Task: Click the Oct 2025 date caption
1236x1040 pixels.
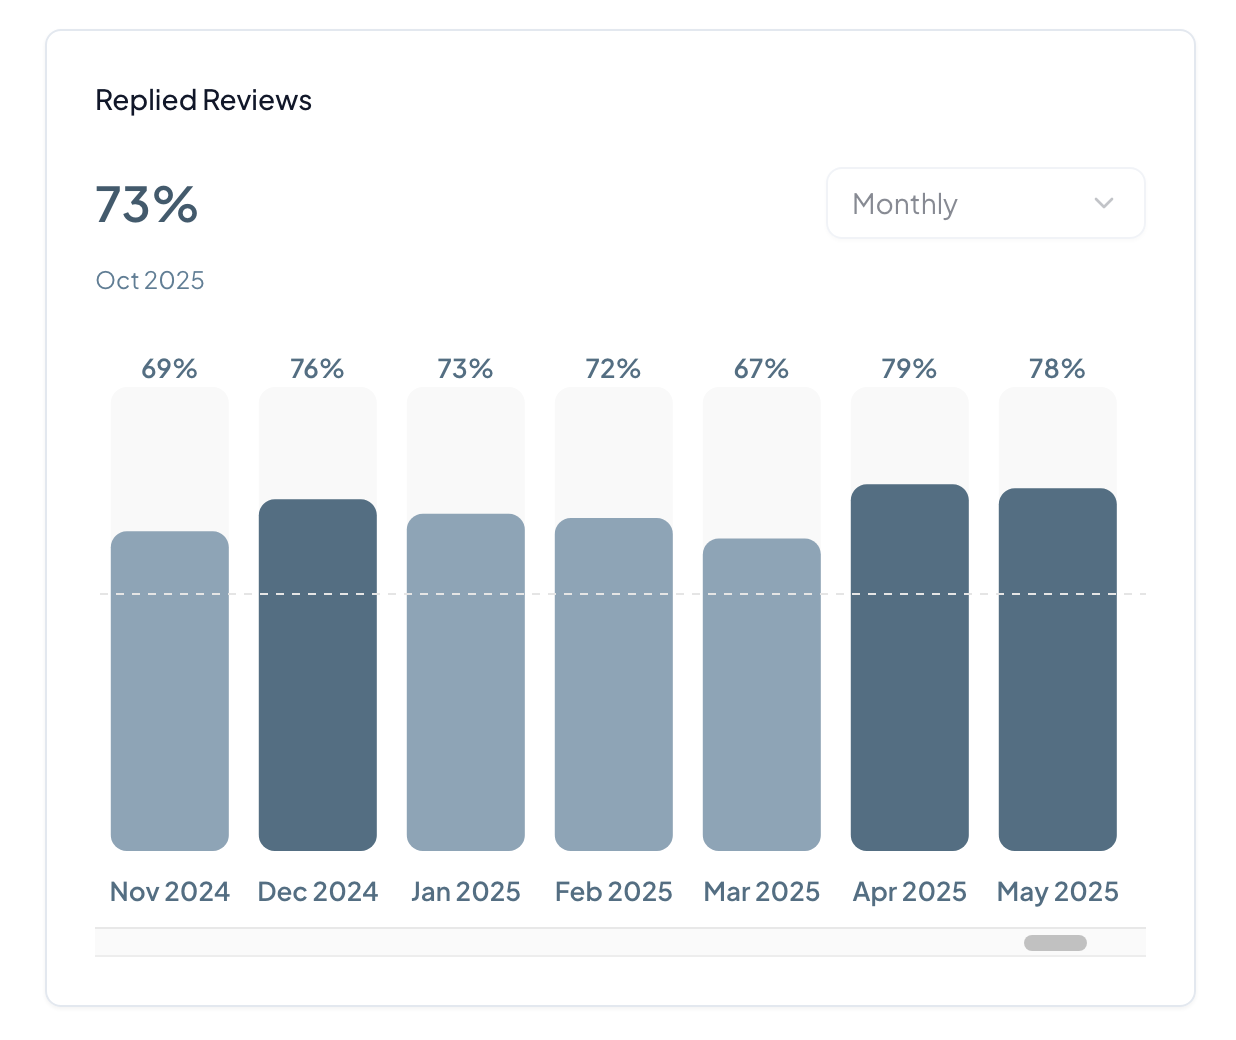Action: [x=150, y=280]
